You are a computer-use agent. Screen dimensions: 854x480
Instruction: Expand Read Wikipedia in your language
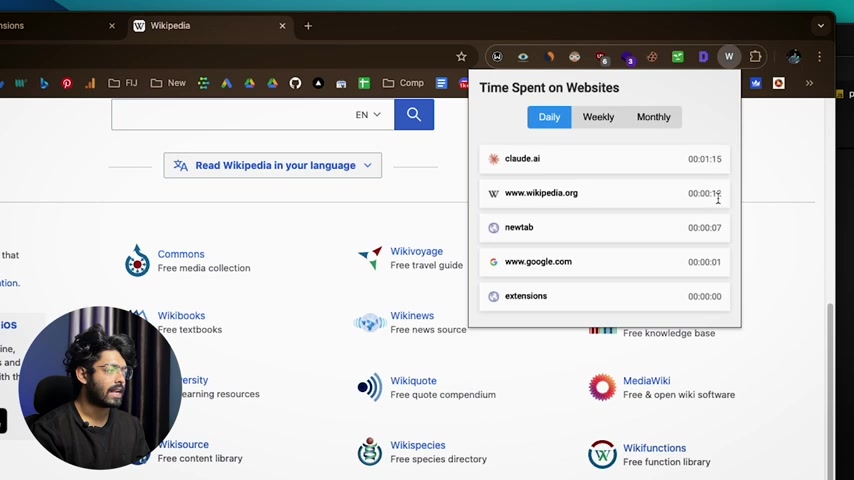272,165
